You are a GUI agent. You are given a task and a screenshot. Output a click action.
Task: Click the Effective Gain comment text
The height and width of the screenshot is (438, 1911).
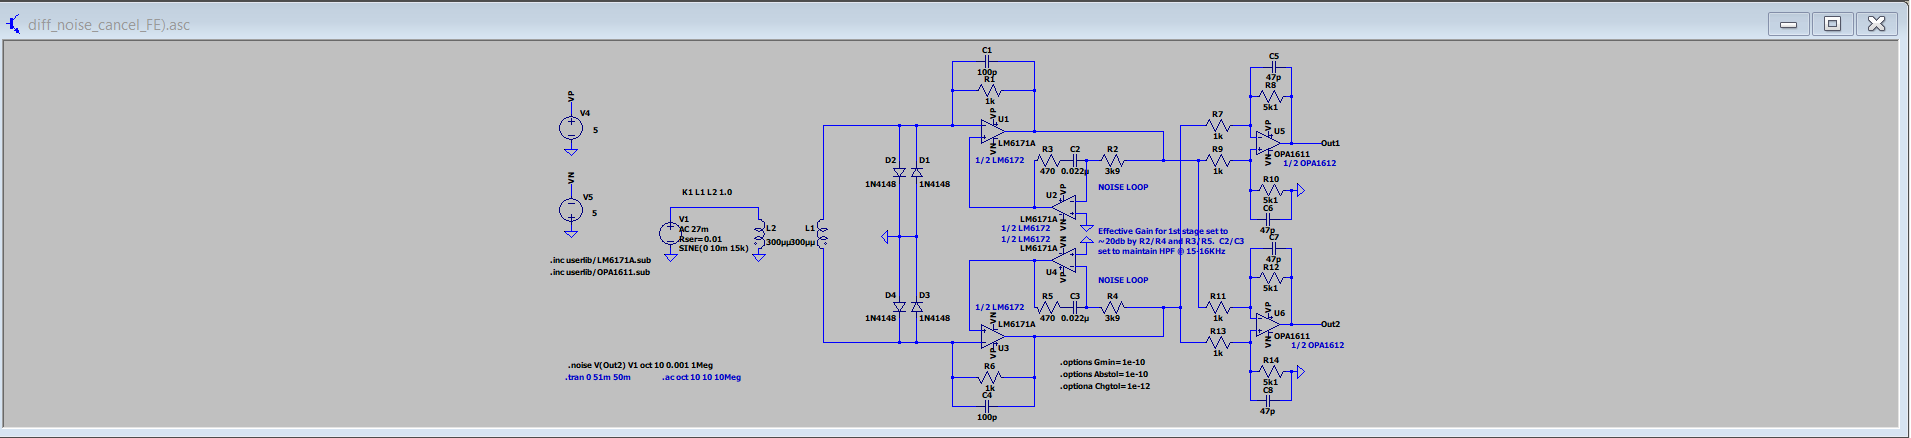tap(1171, 241)
